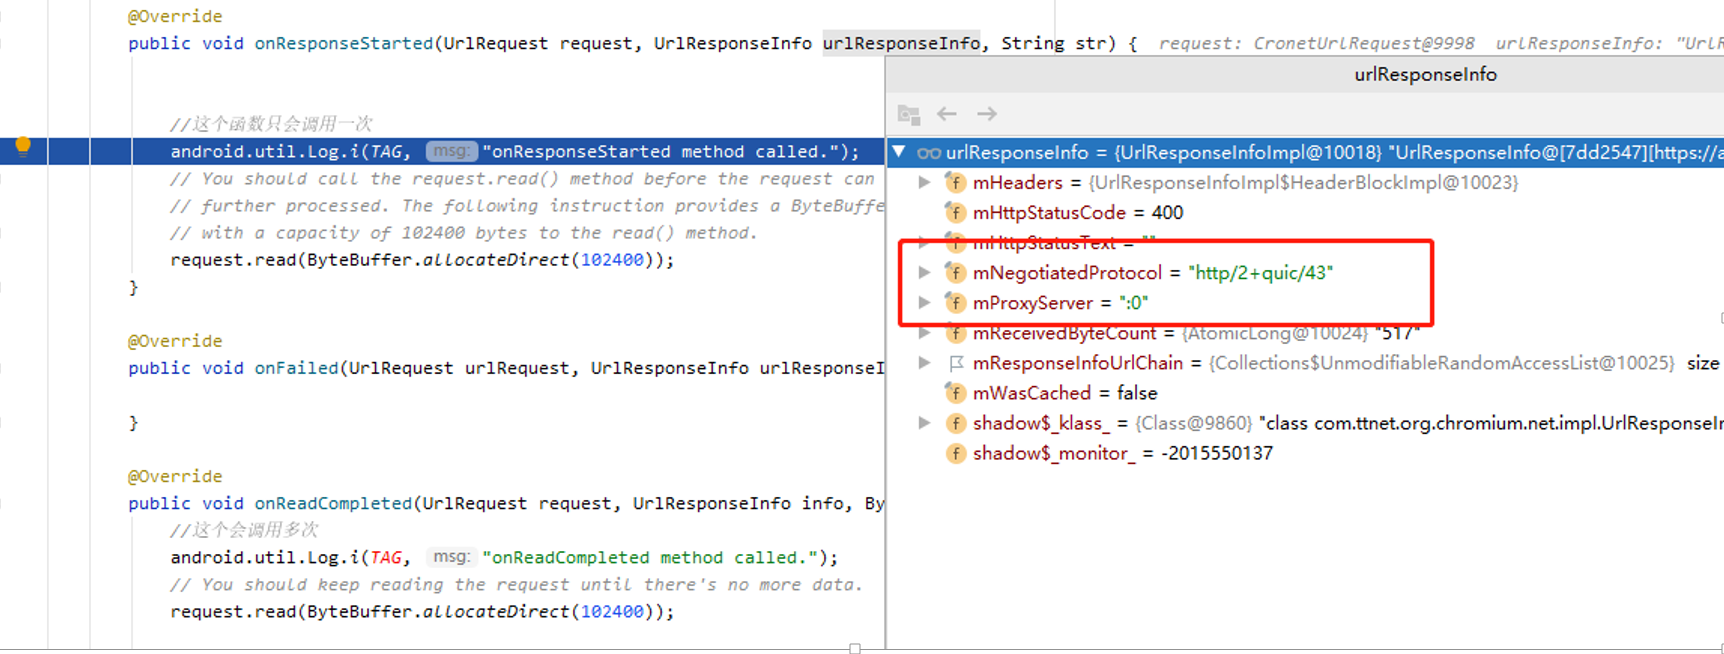
Task: Click the field icon next to shadow$_klass_
Action: tap(955, 423)
